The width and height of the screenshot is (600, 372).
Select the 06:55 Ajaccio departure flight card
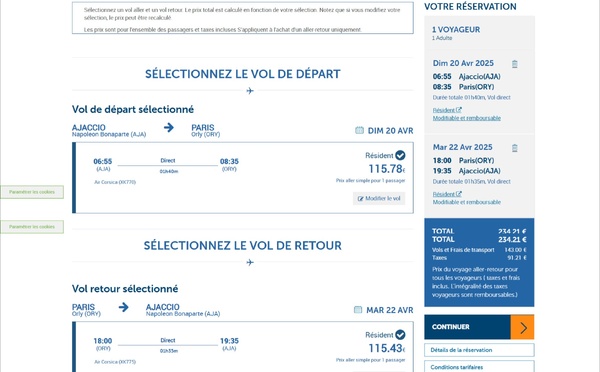pyautogui.click(x=243, y=178)
